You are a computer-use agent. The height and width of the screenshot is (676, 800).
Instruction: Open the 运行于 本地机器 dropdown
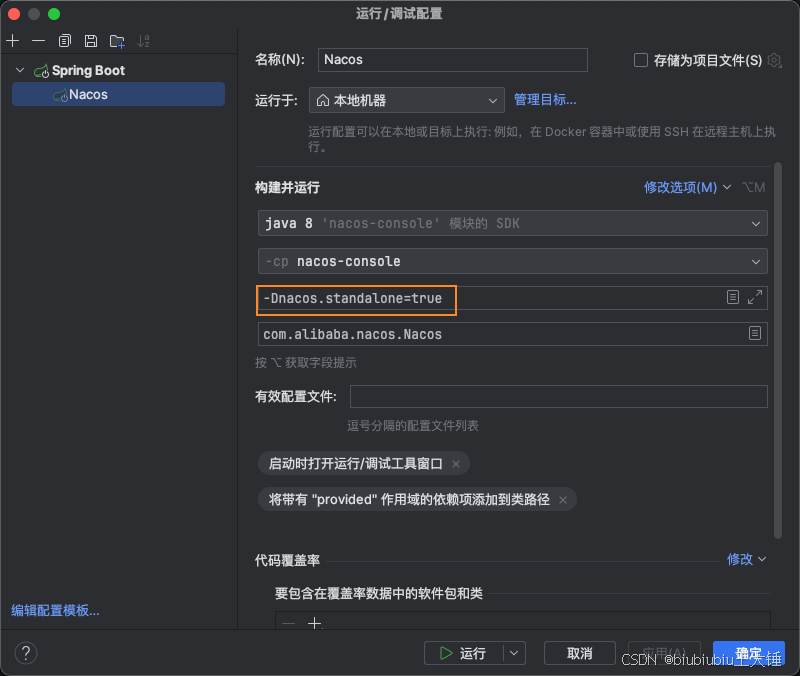coord(407,100)
